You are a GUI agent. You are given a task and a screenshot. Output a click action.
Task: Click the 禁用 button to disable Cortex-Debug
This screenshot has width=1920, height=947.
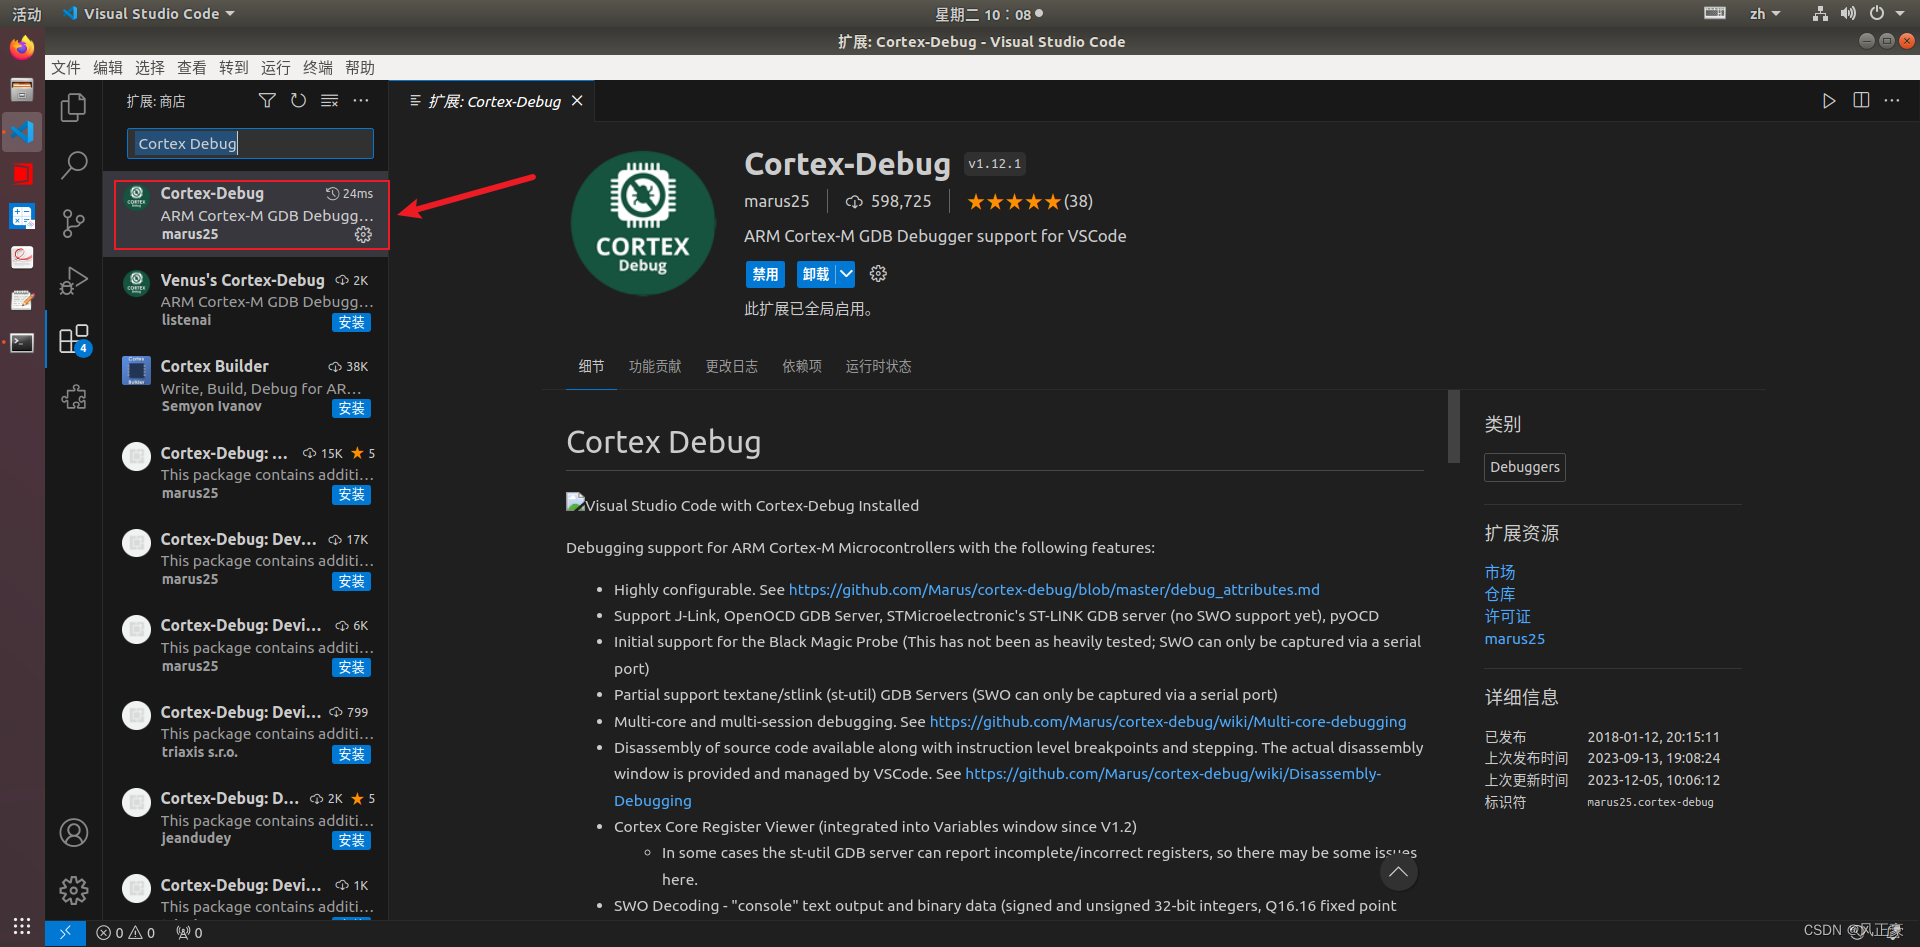765,273
